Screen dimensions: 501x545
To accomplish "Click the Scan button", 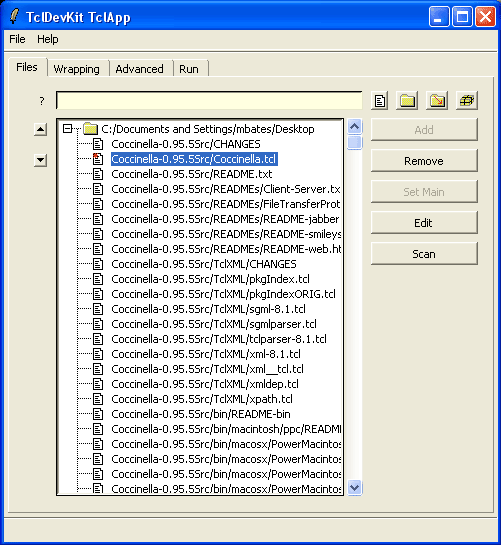I will coord(424,254).
